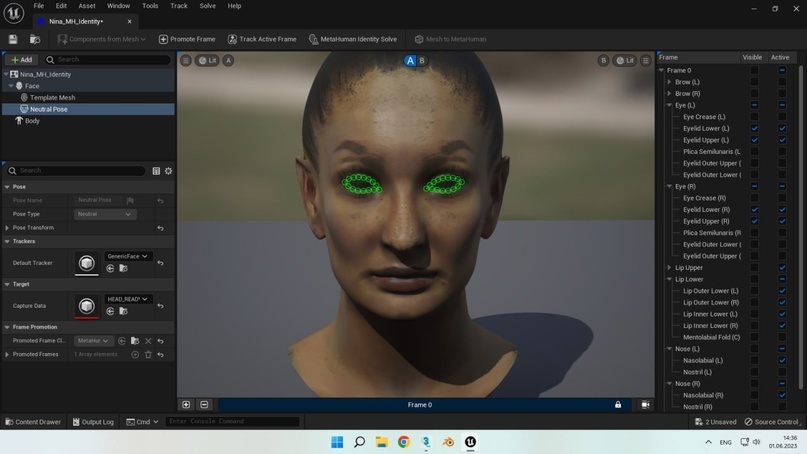Screen dimensions: 807x454
Task: Run Track Active Frame
Action: point(262,39)
